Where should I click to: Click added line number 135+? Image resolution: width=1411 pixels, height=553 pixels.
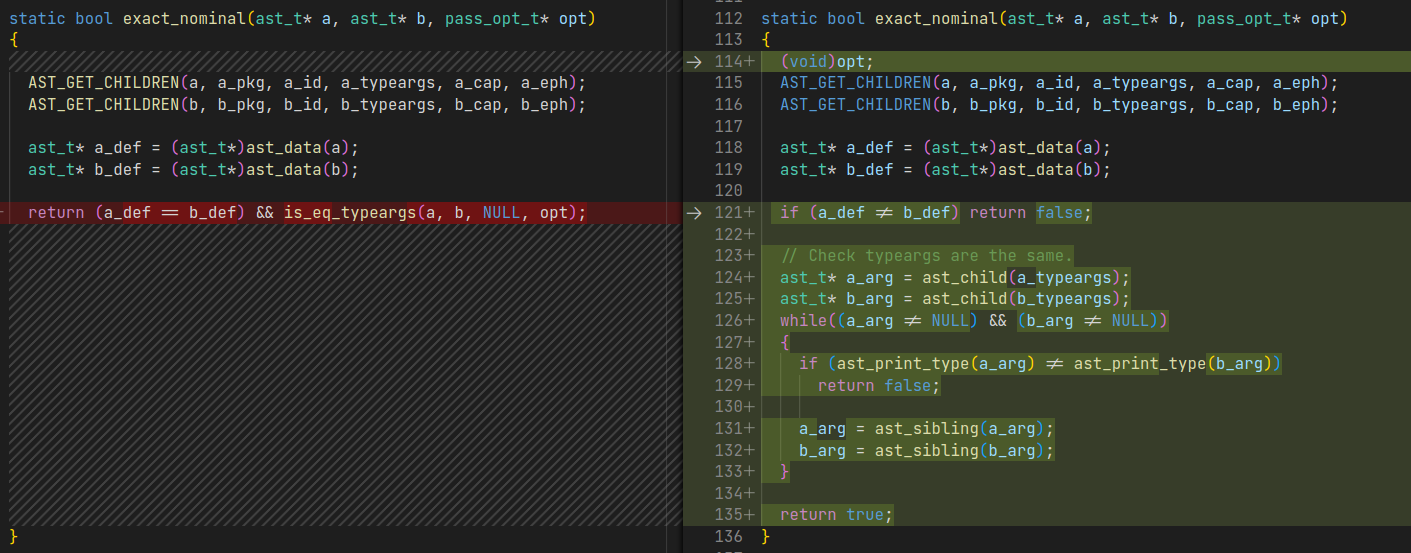(735, 515)
